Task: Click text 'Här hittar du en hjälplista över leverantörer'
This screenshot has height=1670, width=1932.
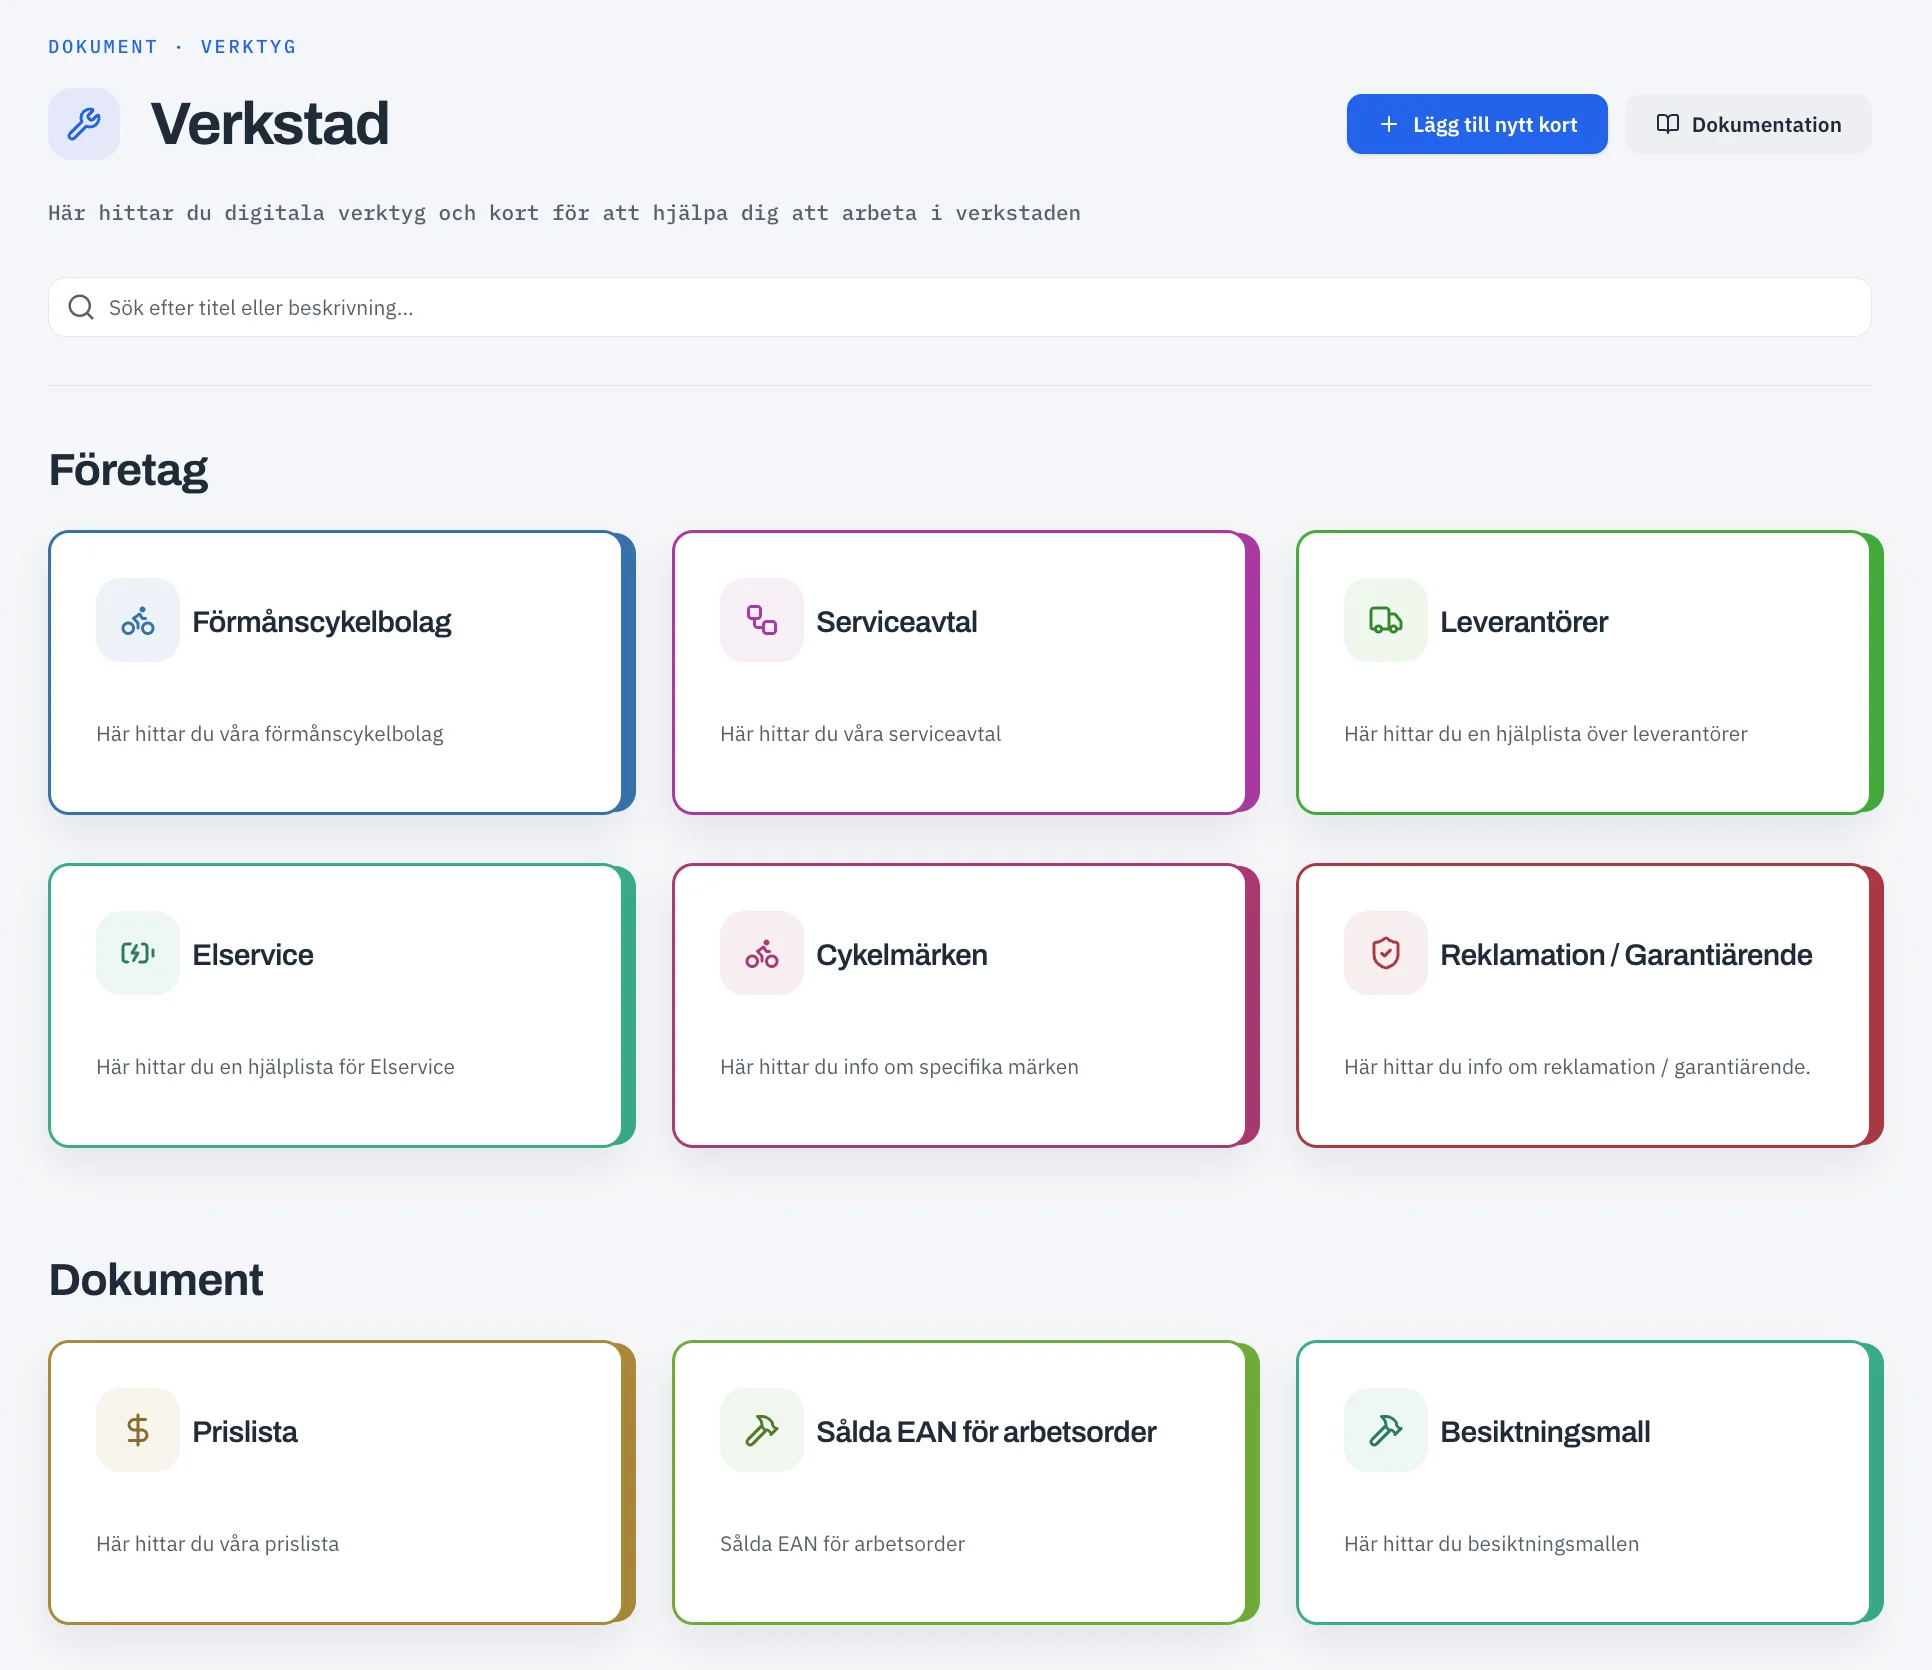Action: 1546,733
